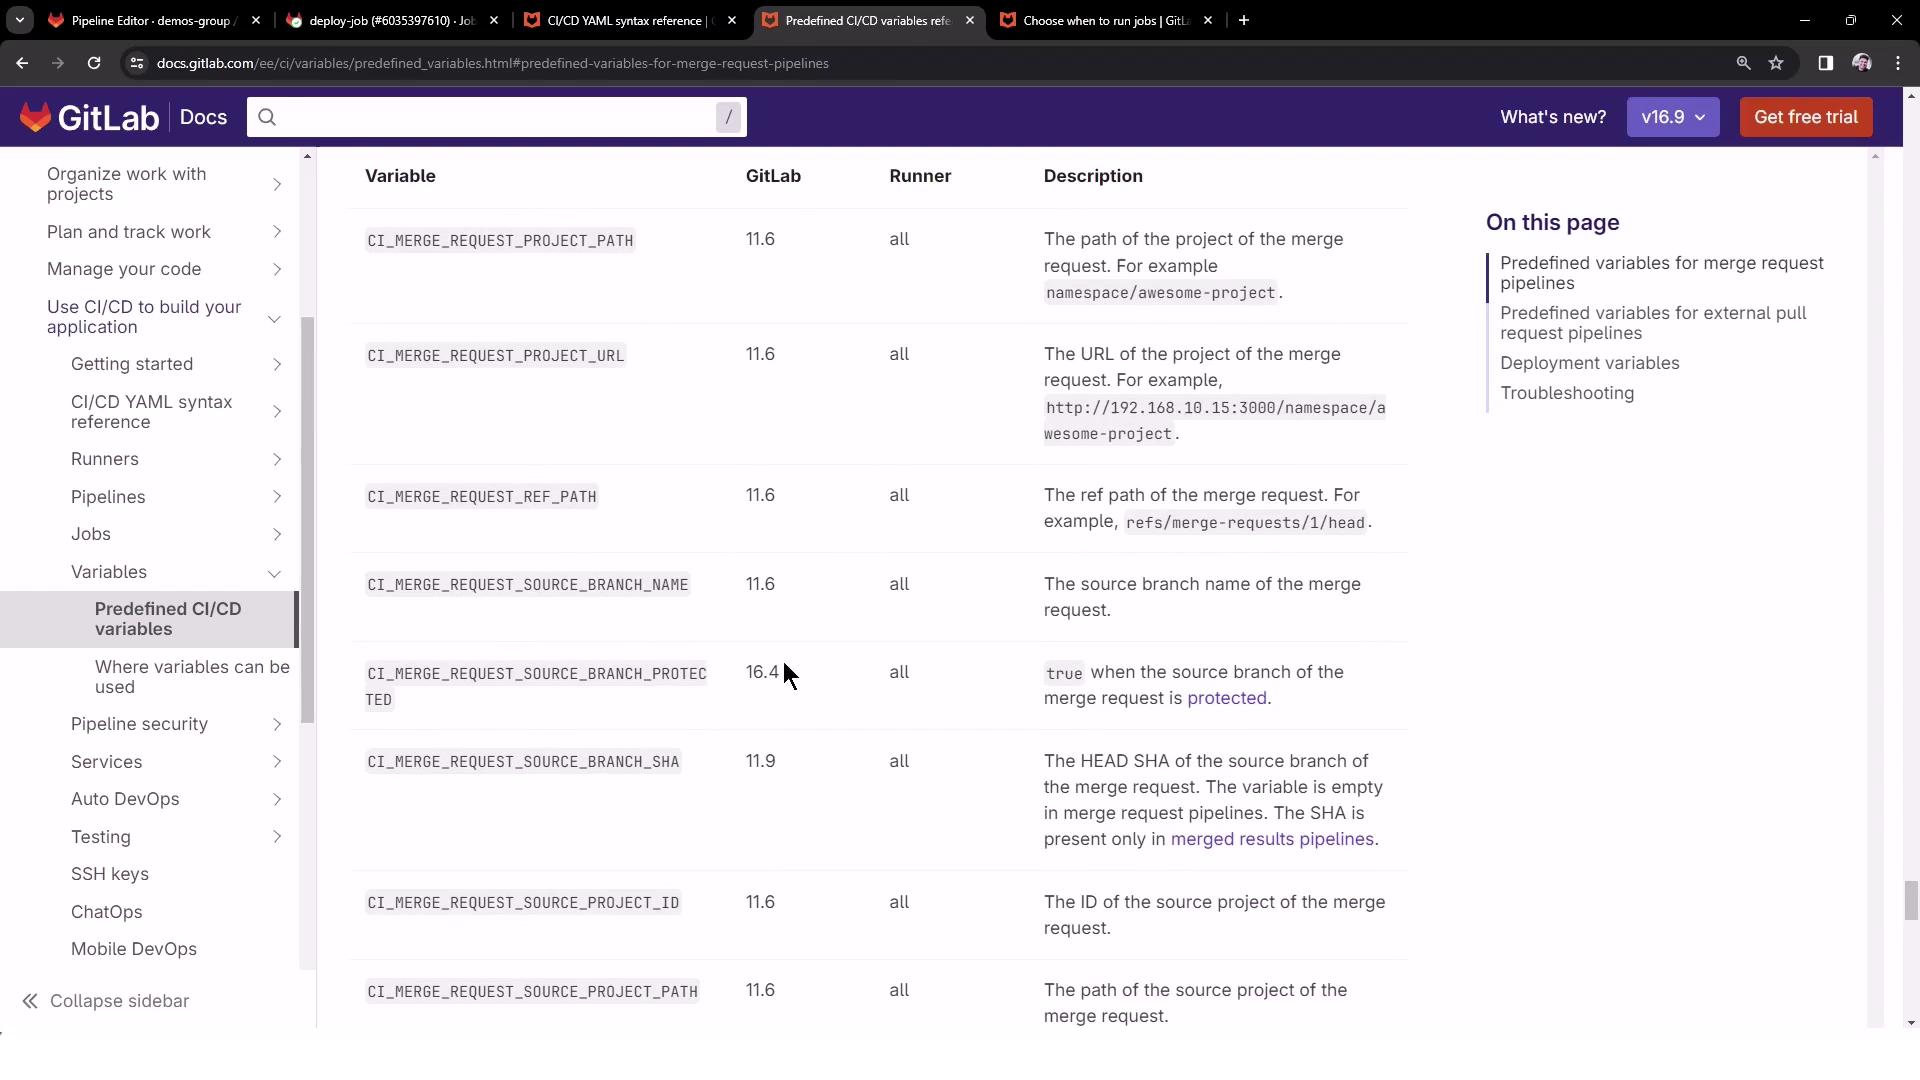Open browser zoom magnifier icon

pyautogui.click(x=1743, y=63)
